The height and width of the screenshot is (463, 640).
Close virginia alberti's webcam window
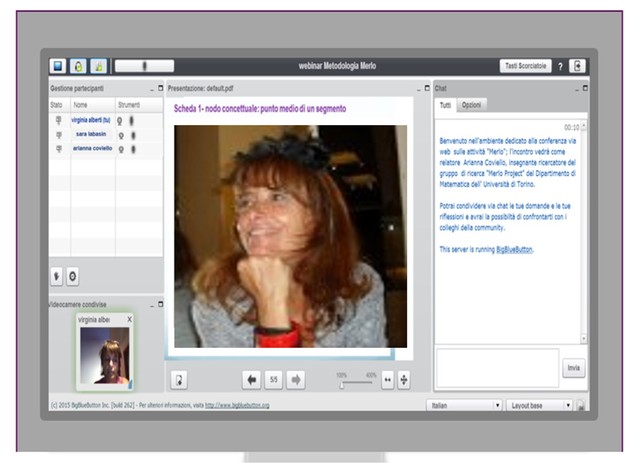click(129, 319)
